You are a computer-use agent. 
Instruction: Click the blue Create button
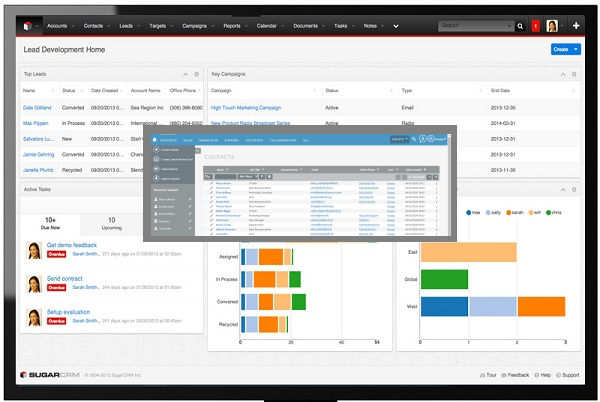(x=561, y=49)
